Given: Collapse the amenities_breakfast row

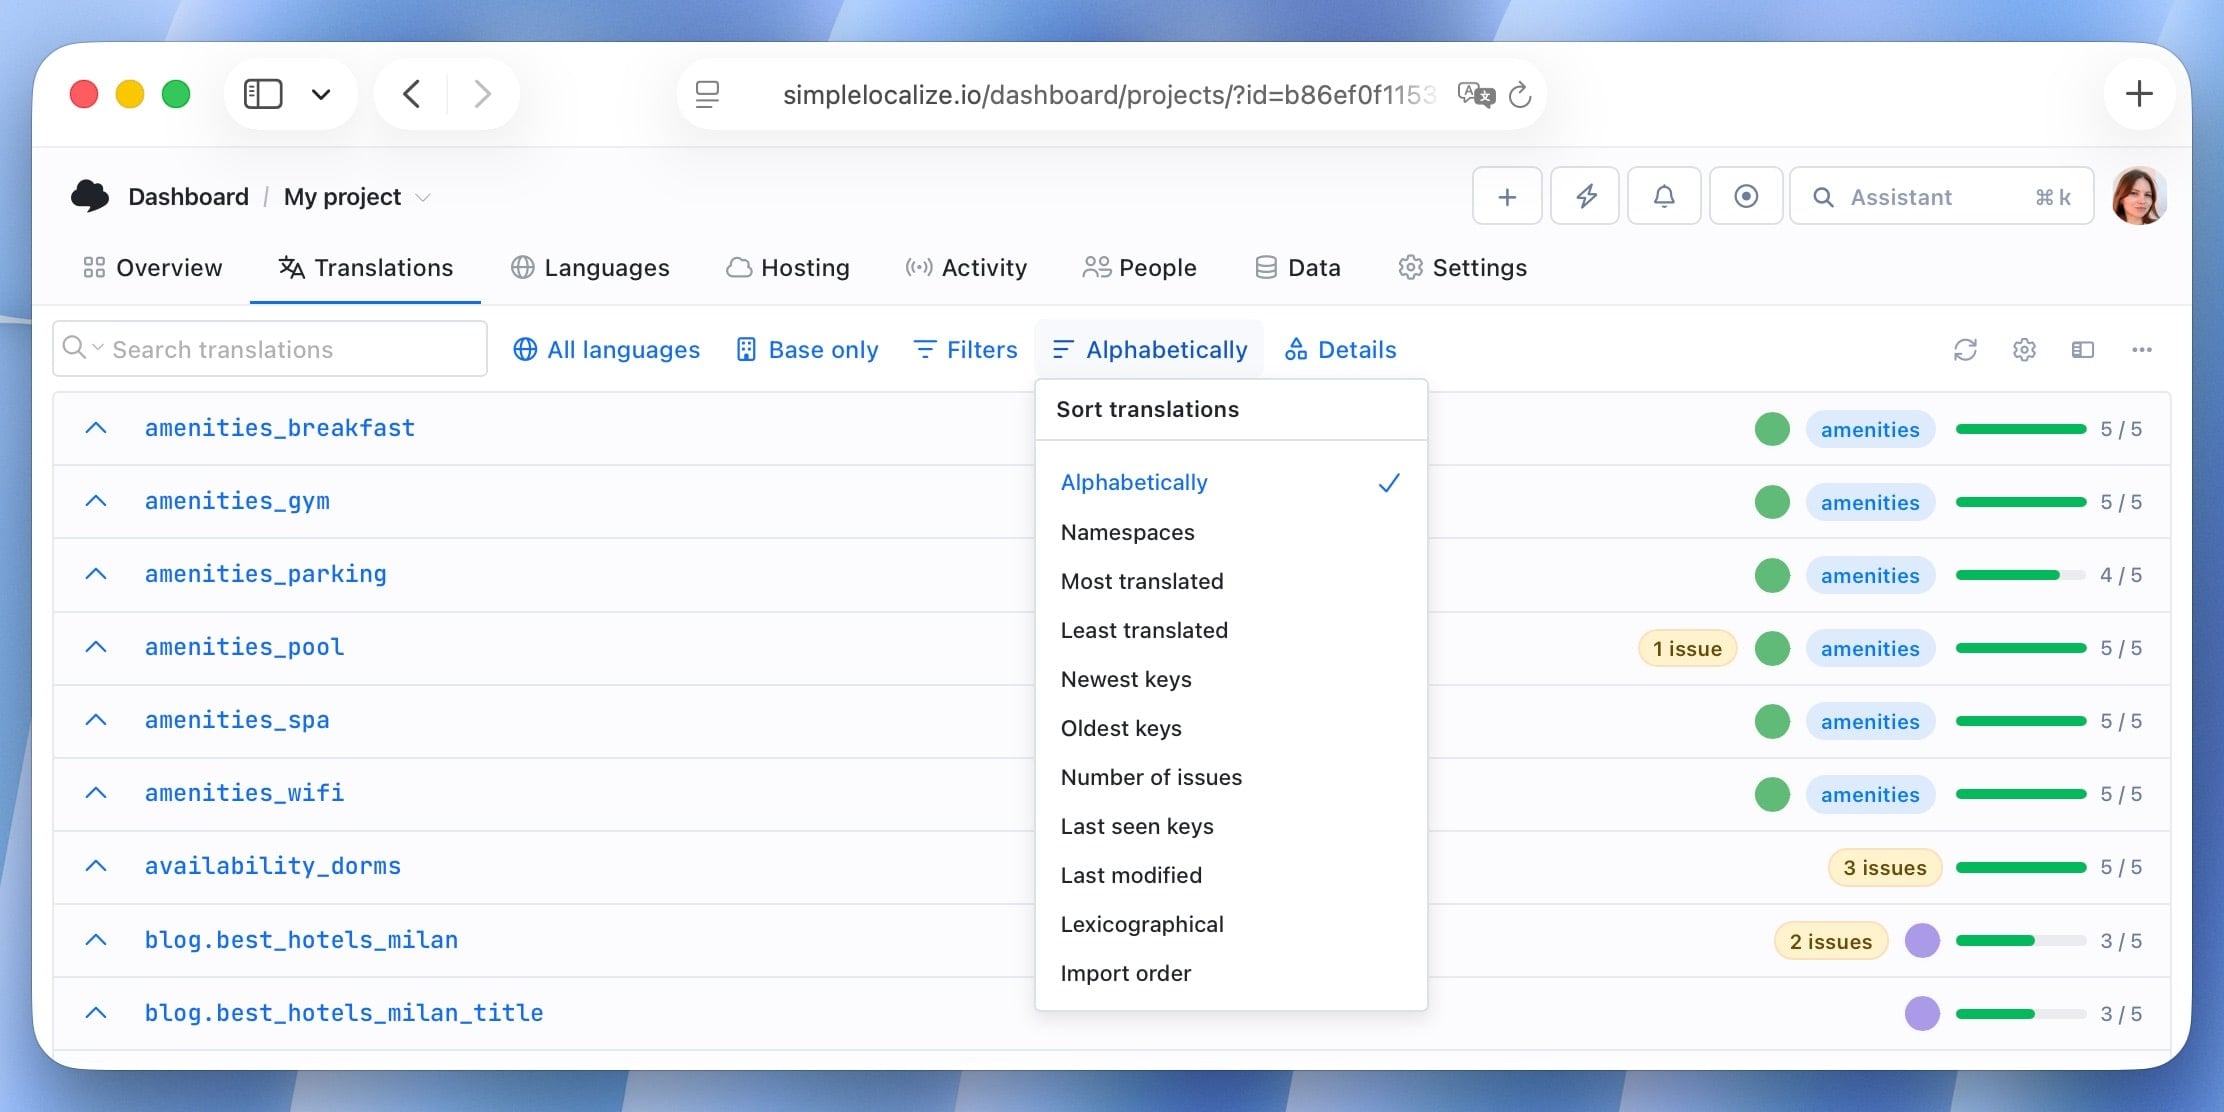Looking at the screenshot, I should (x=96, y=428).
